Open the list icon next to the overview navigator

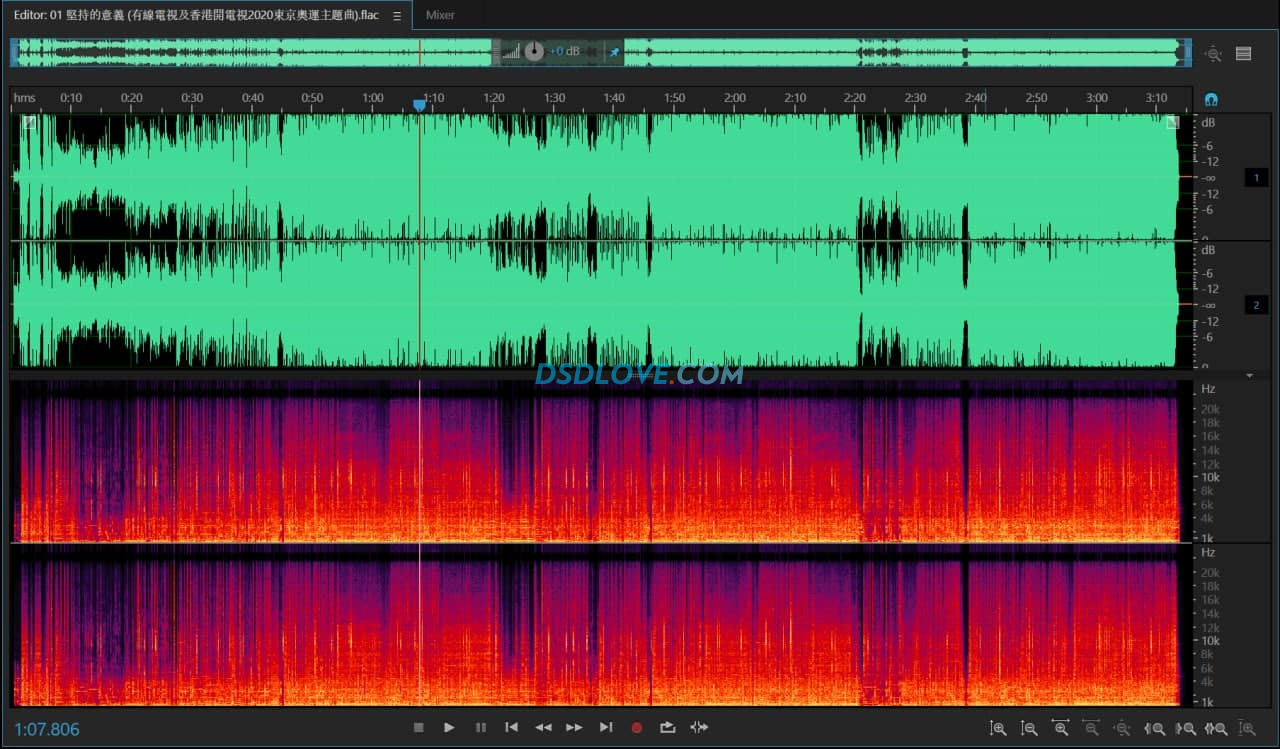[x=1243, y=54]
